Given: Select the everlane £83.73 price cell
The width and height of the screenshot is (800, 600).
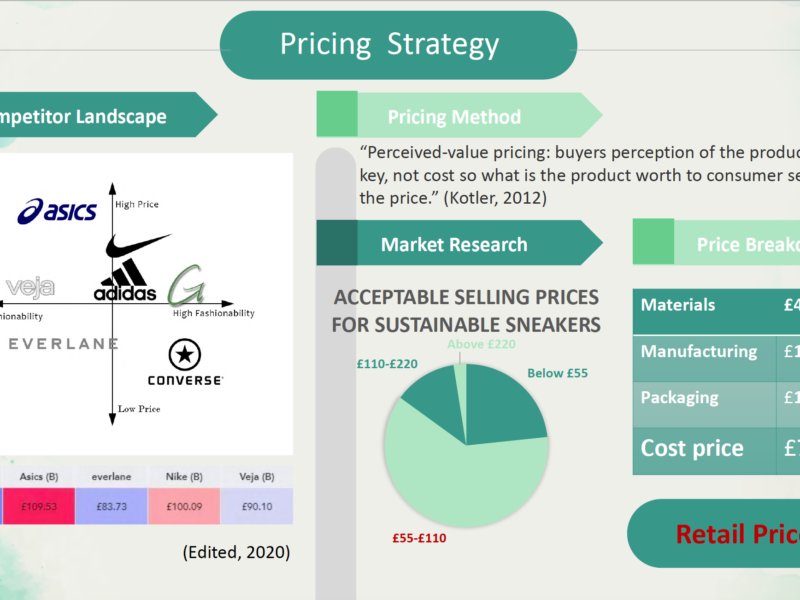Looking at the screenshot, I should click(x=111, y=506).
